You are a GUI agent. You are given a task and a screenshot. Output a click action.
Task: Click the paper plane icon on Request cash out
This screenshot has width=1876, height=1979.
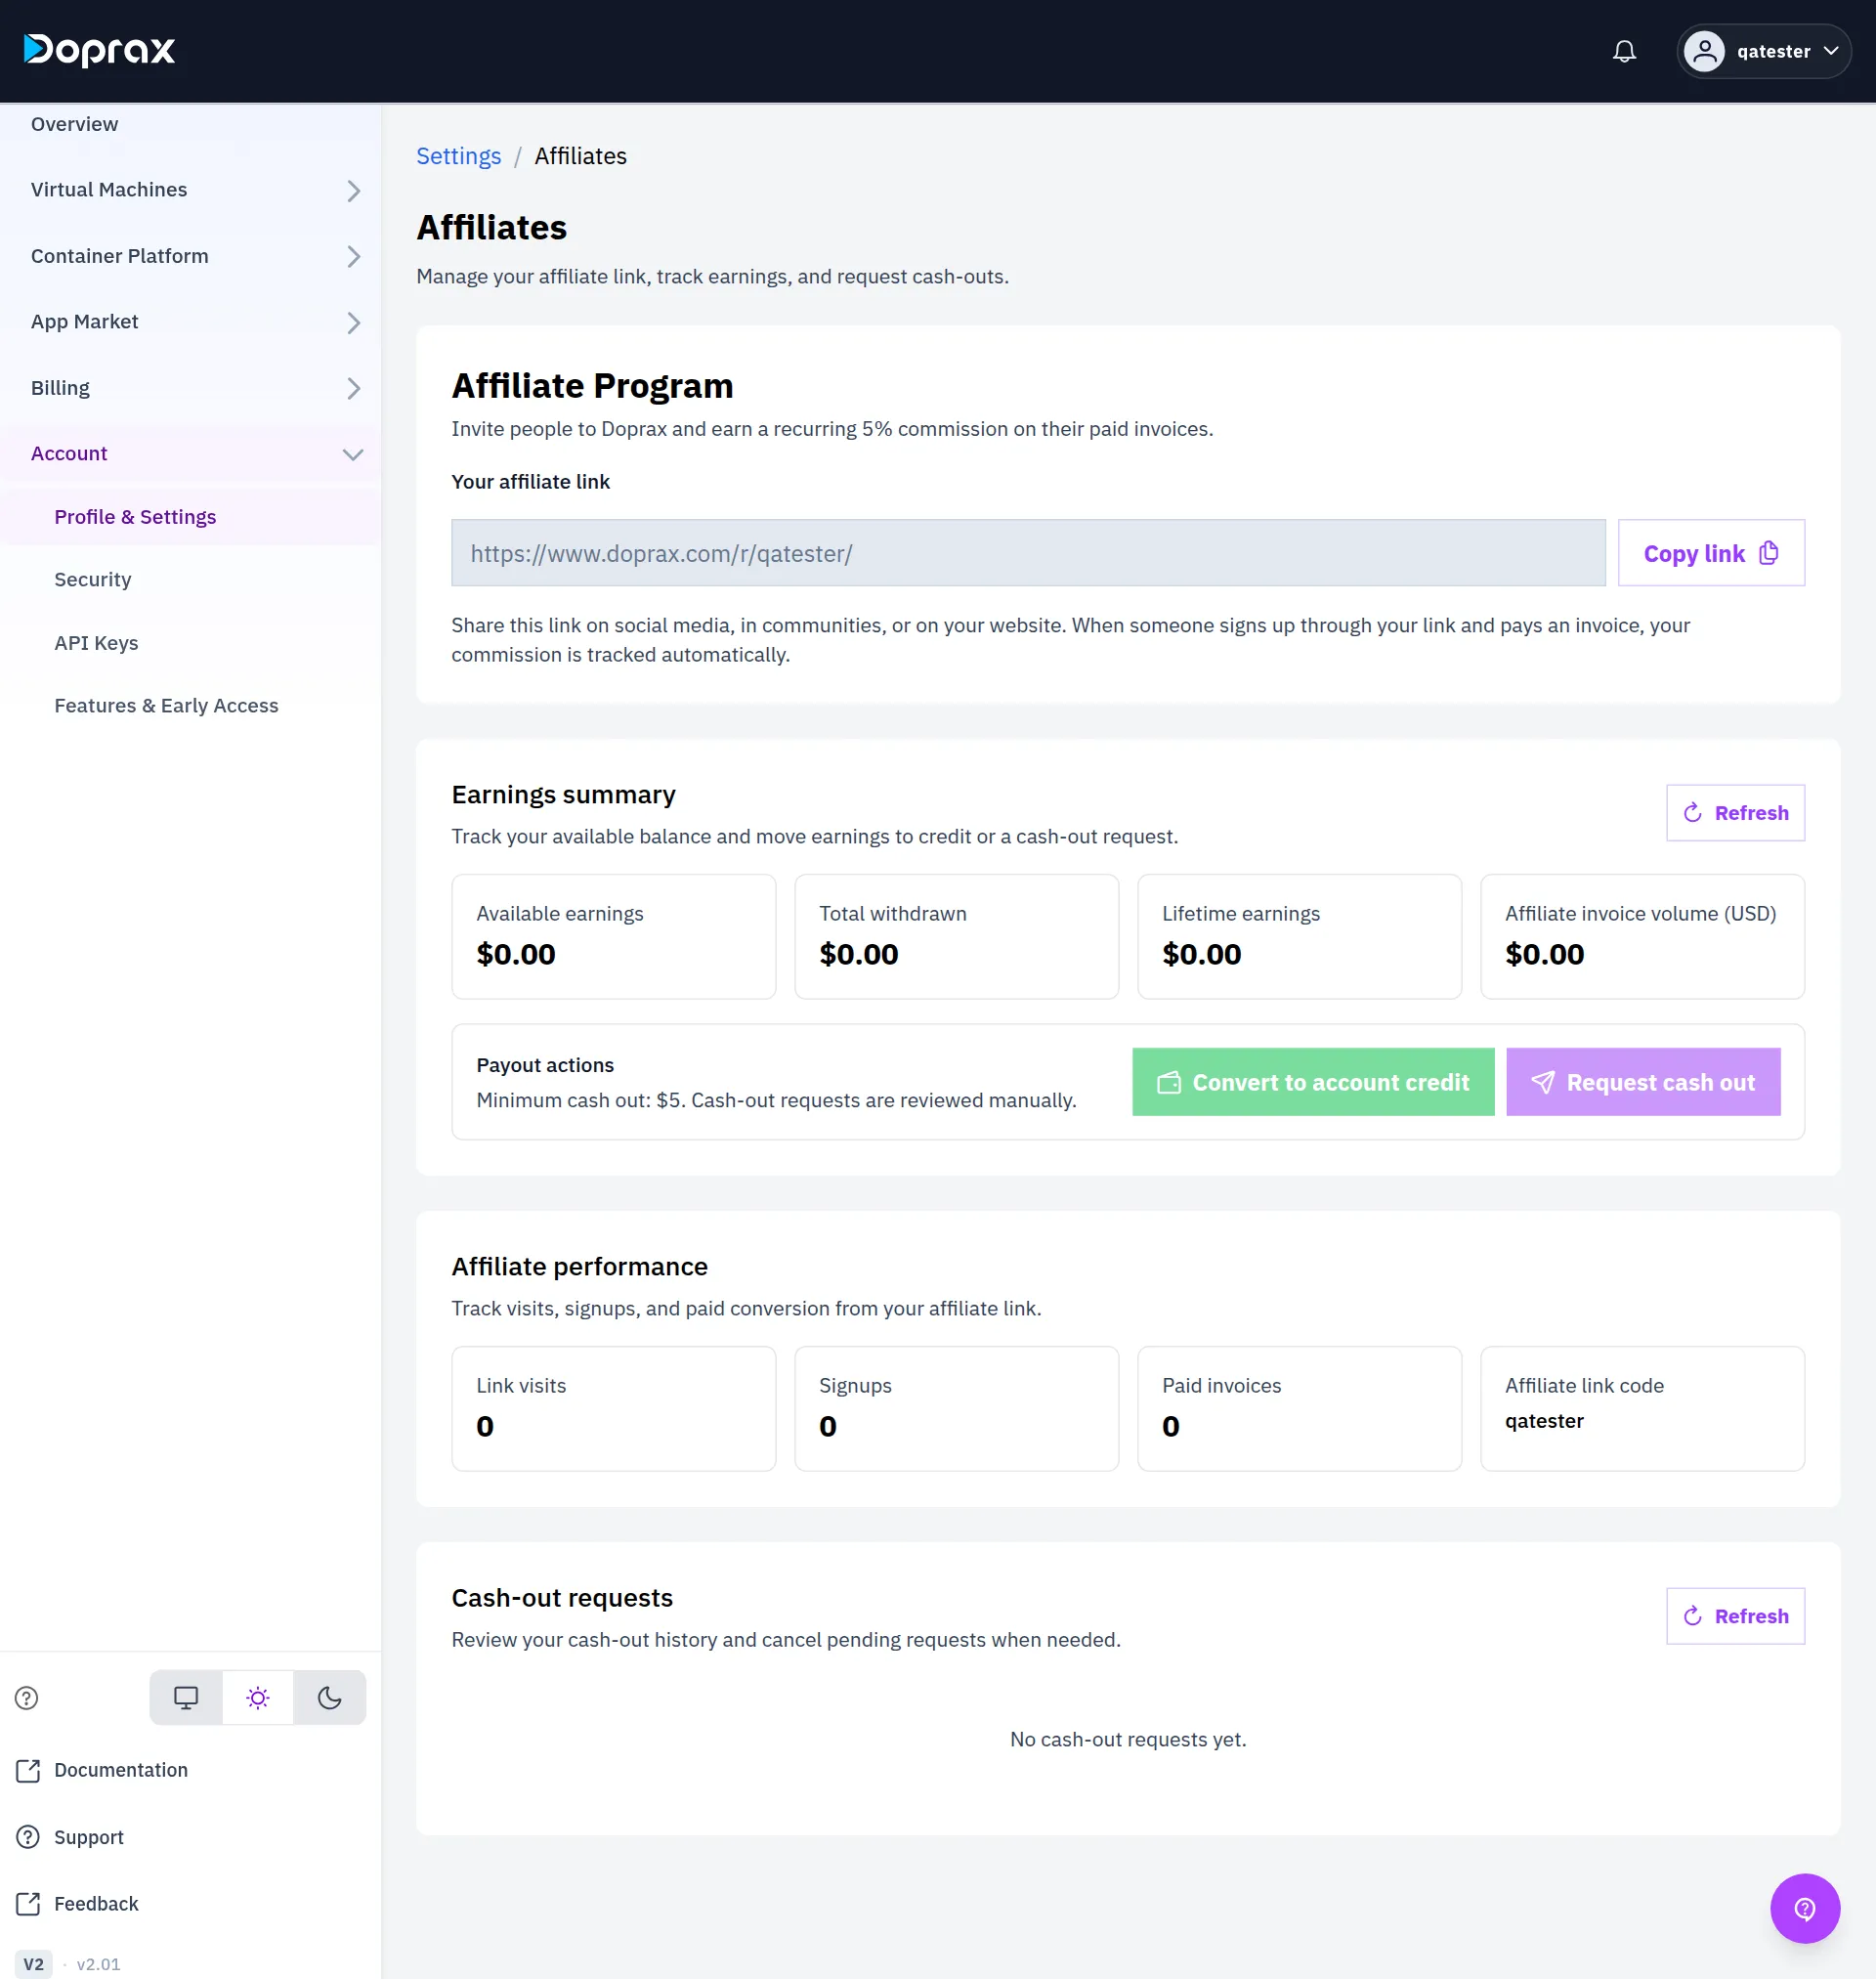(1542, 1083)
